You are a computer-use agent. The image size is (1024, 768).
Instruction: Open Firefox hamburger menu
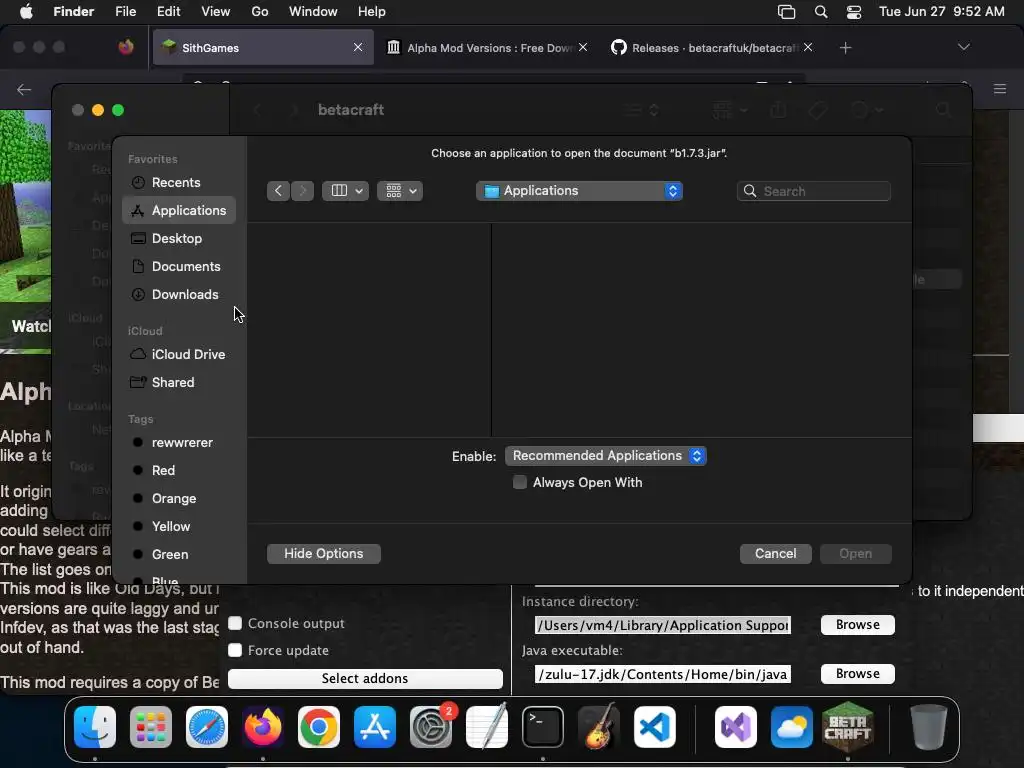1000,89
